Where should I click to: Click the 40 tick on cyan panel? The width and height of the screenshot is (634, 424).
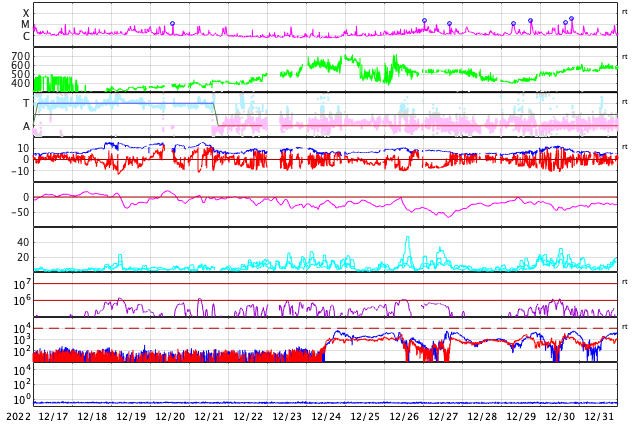point(23,242)
